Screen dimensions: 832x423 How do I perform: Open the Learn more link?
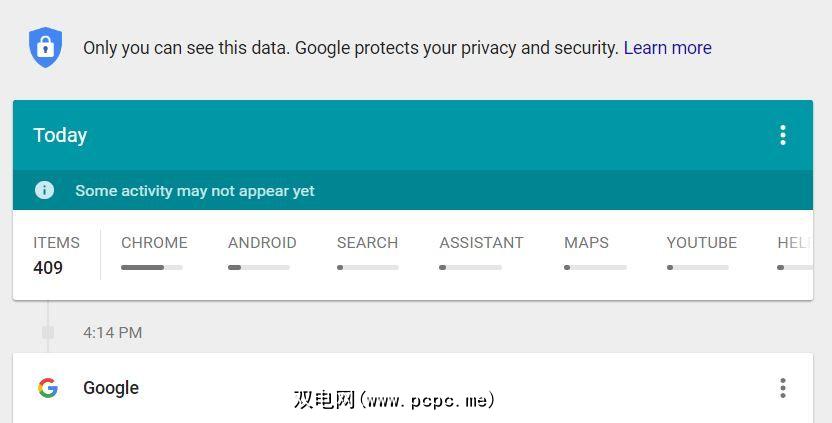pos(667,48)
